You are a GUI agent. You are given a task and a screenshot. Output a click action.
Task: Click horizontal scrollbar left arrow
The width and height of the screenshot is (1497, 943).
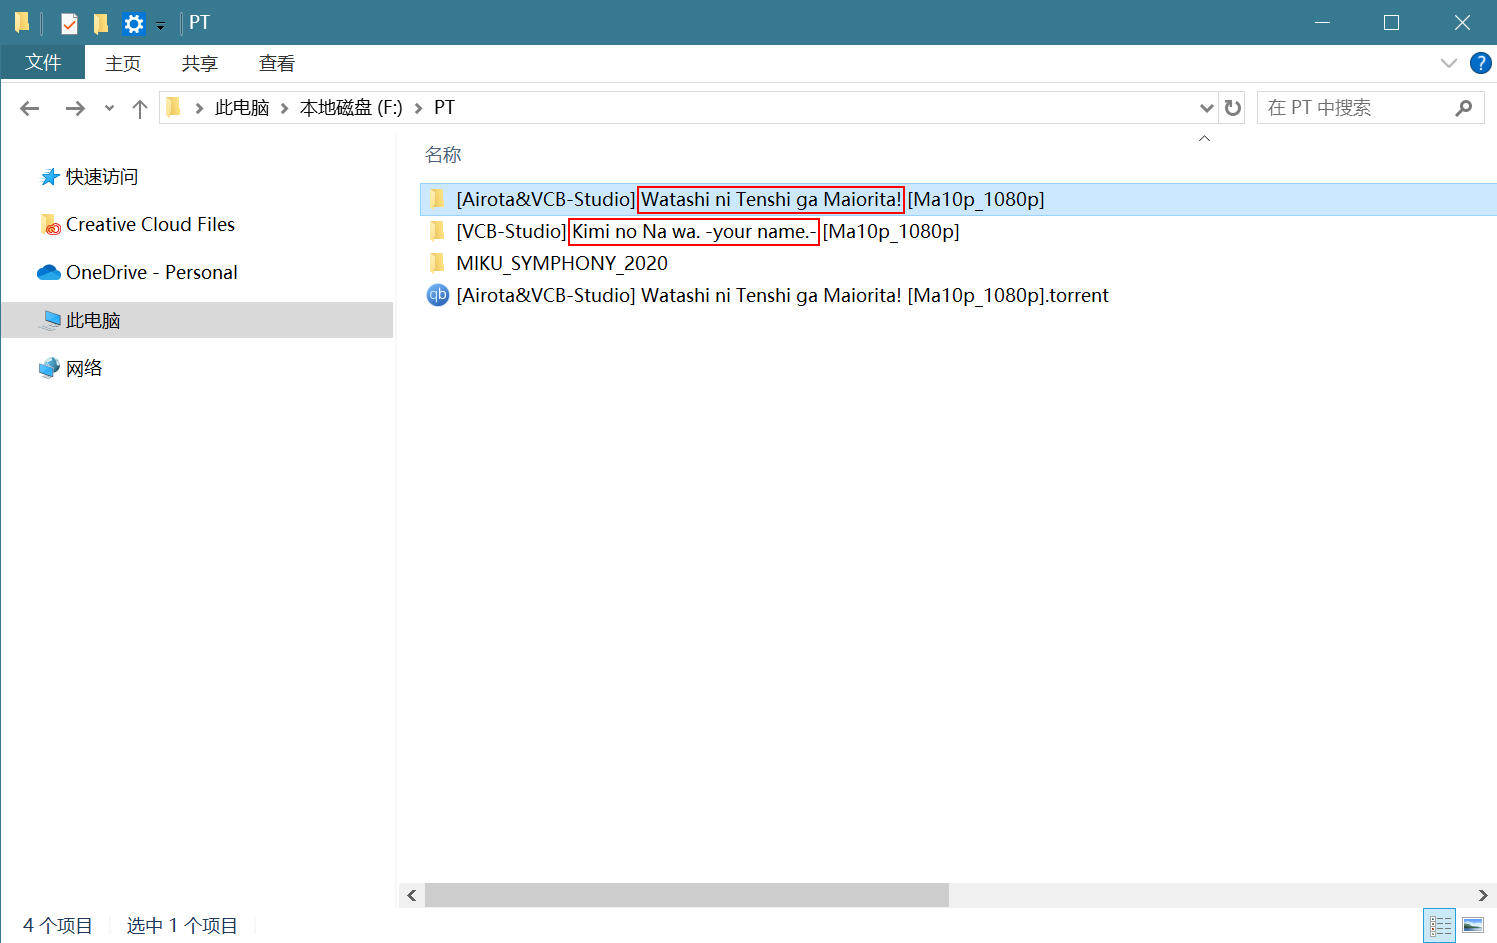click(412, 895)
